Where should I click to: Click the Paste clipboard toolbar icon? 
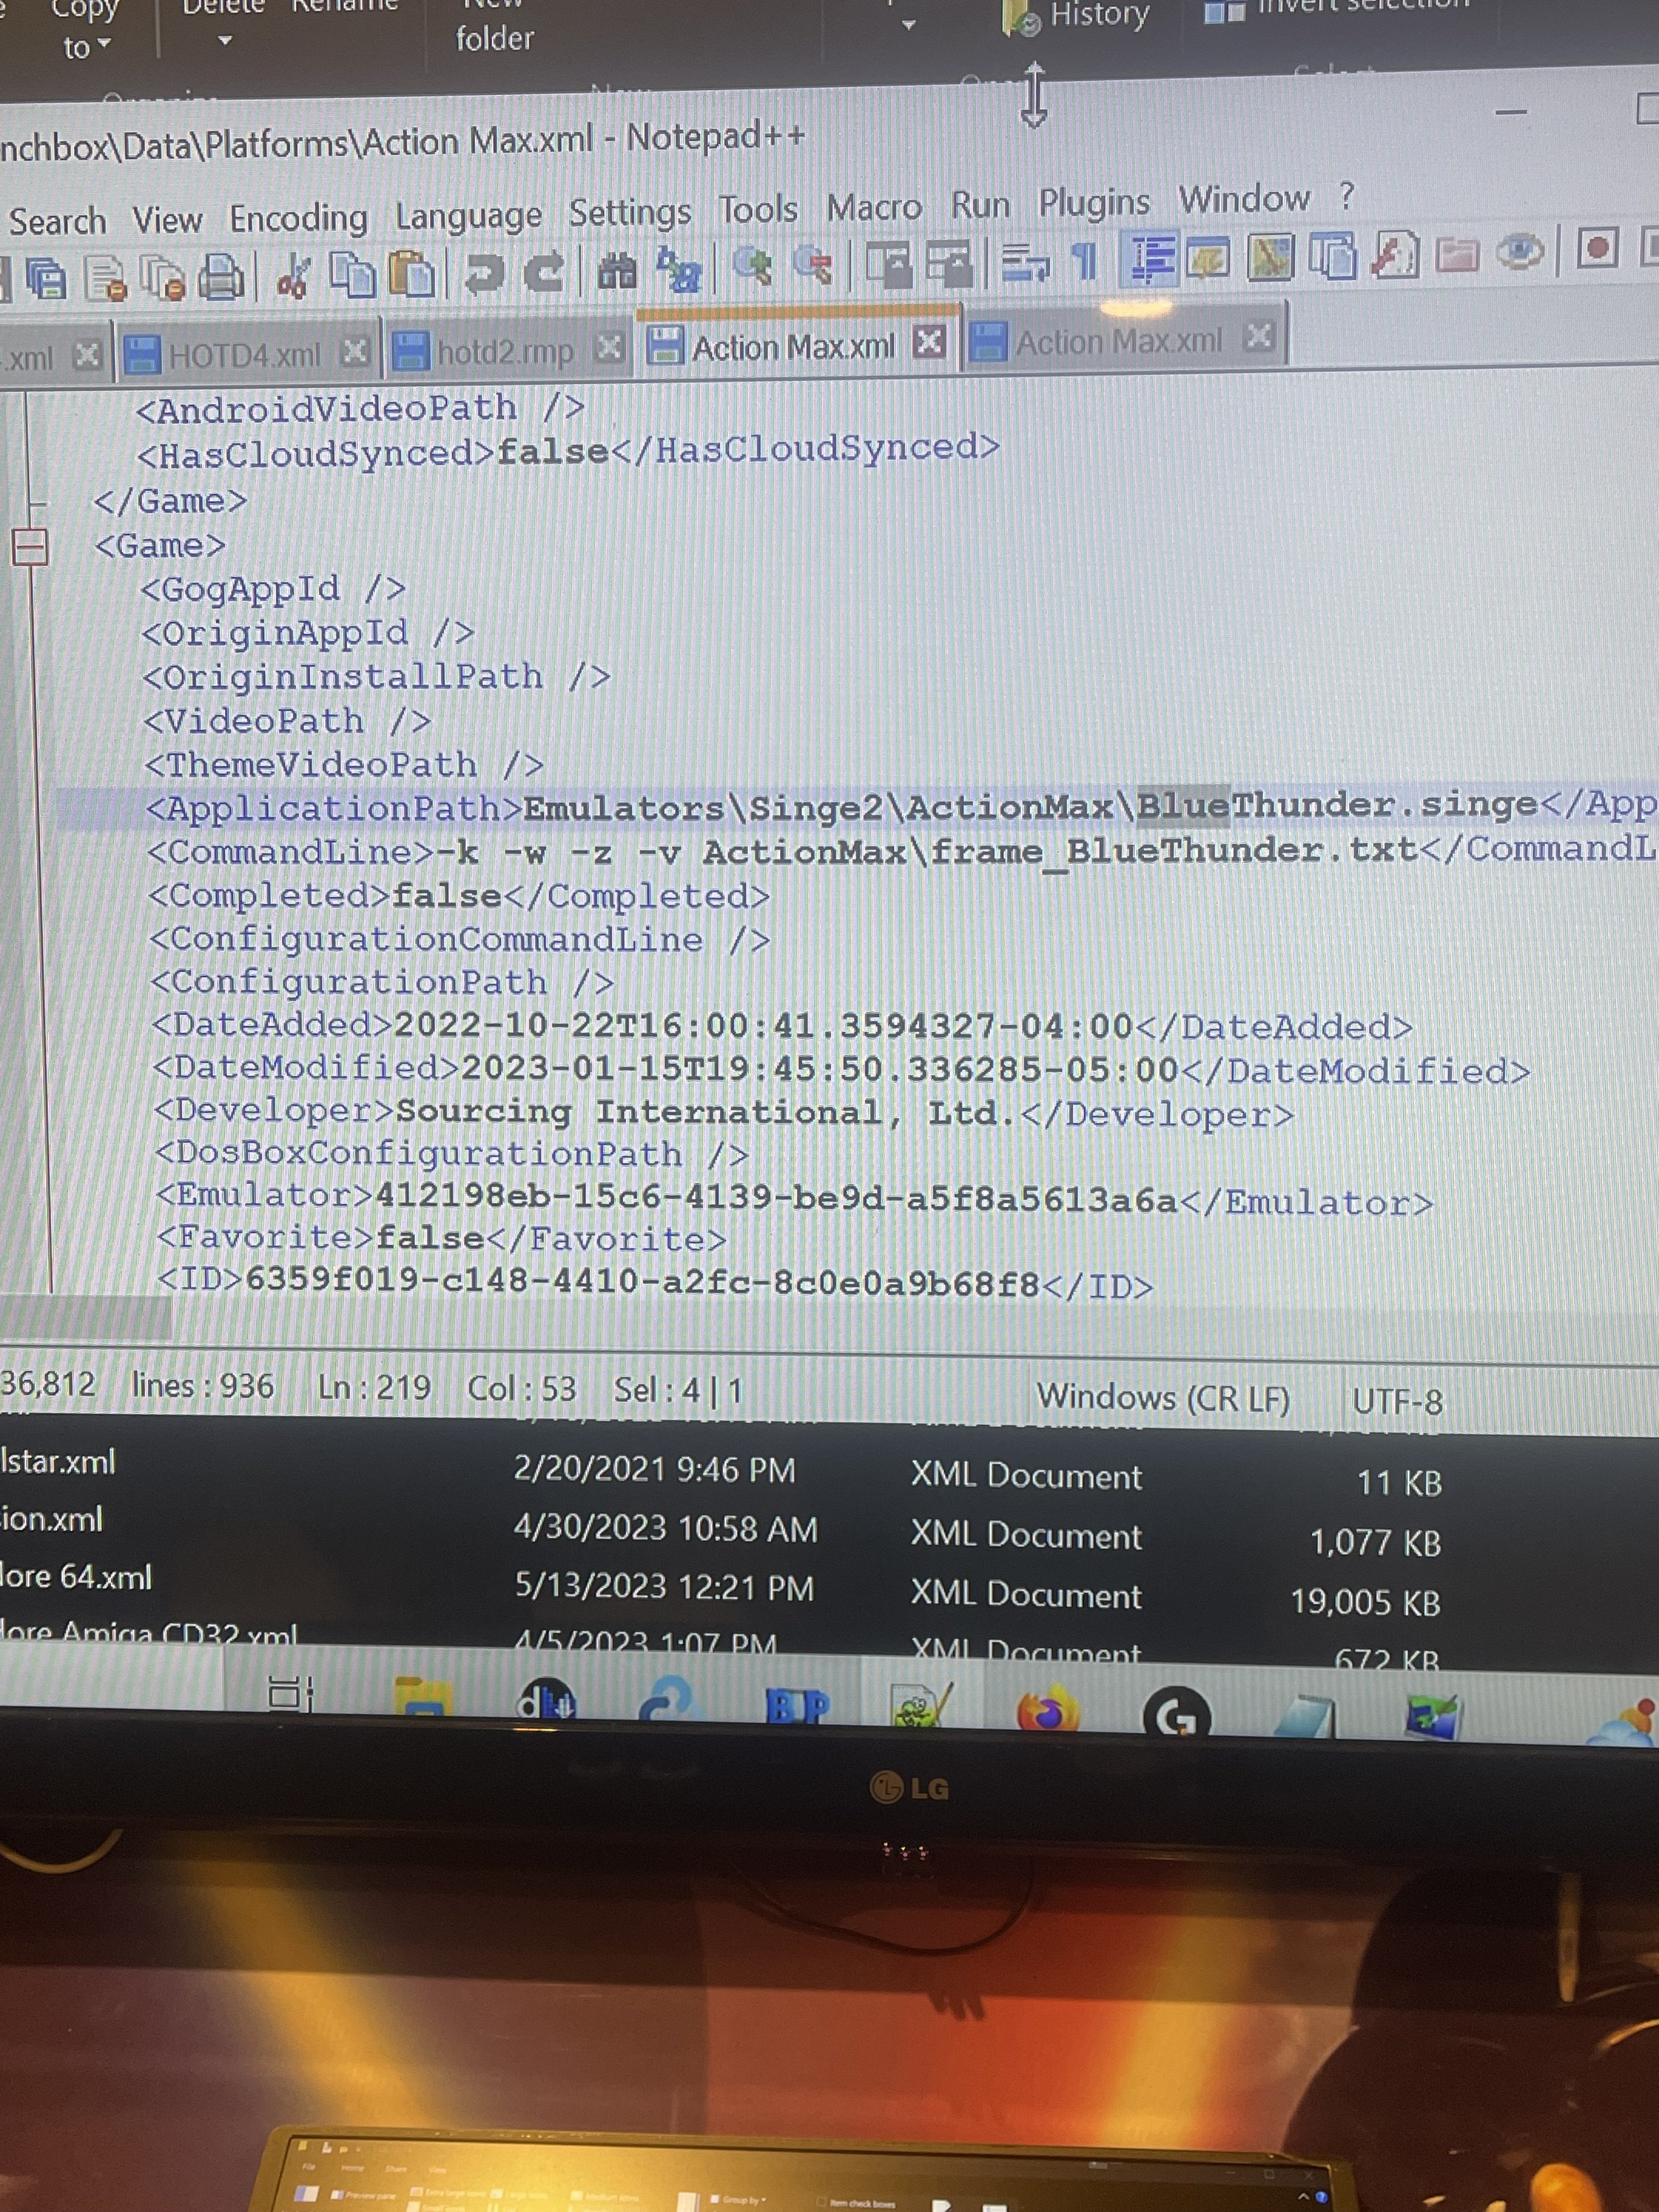click(411, 274)
